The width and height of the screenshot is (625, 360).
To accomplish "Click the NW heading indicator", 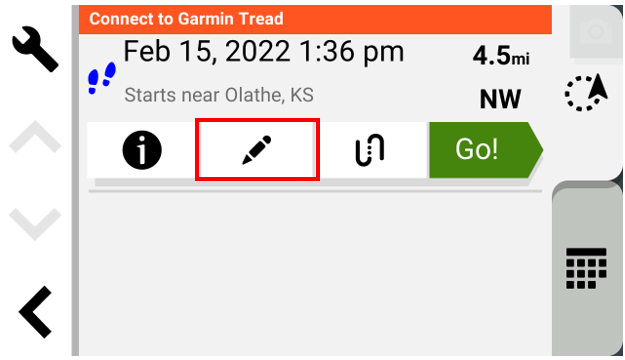I will tap(500, 99).
